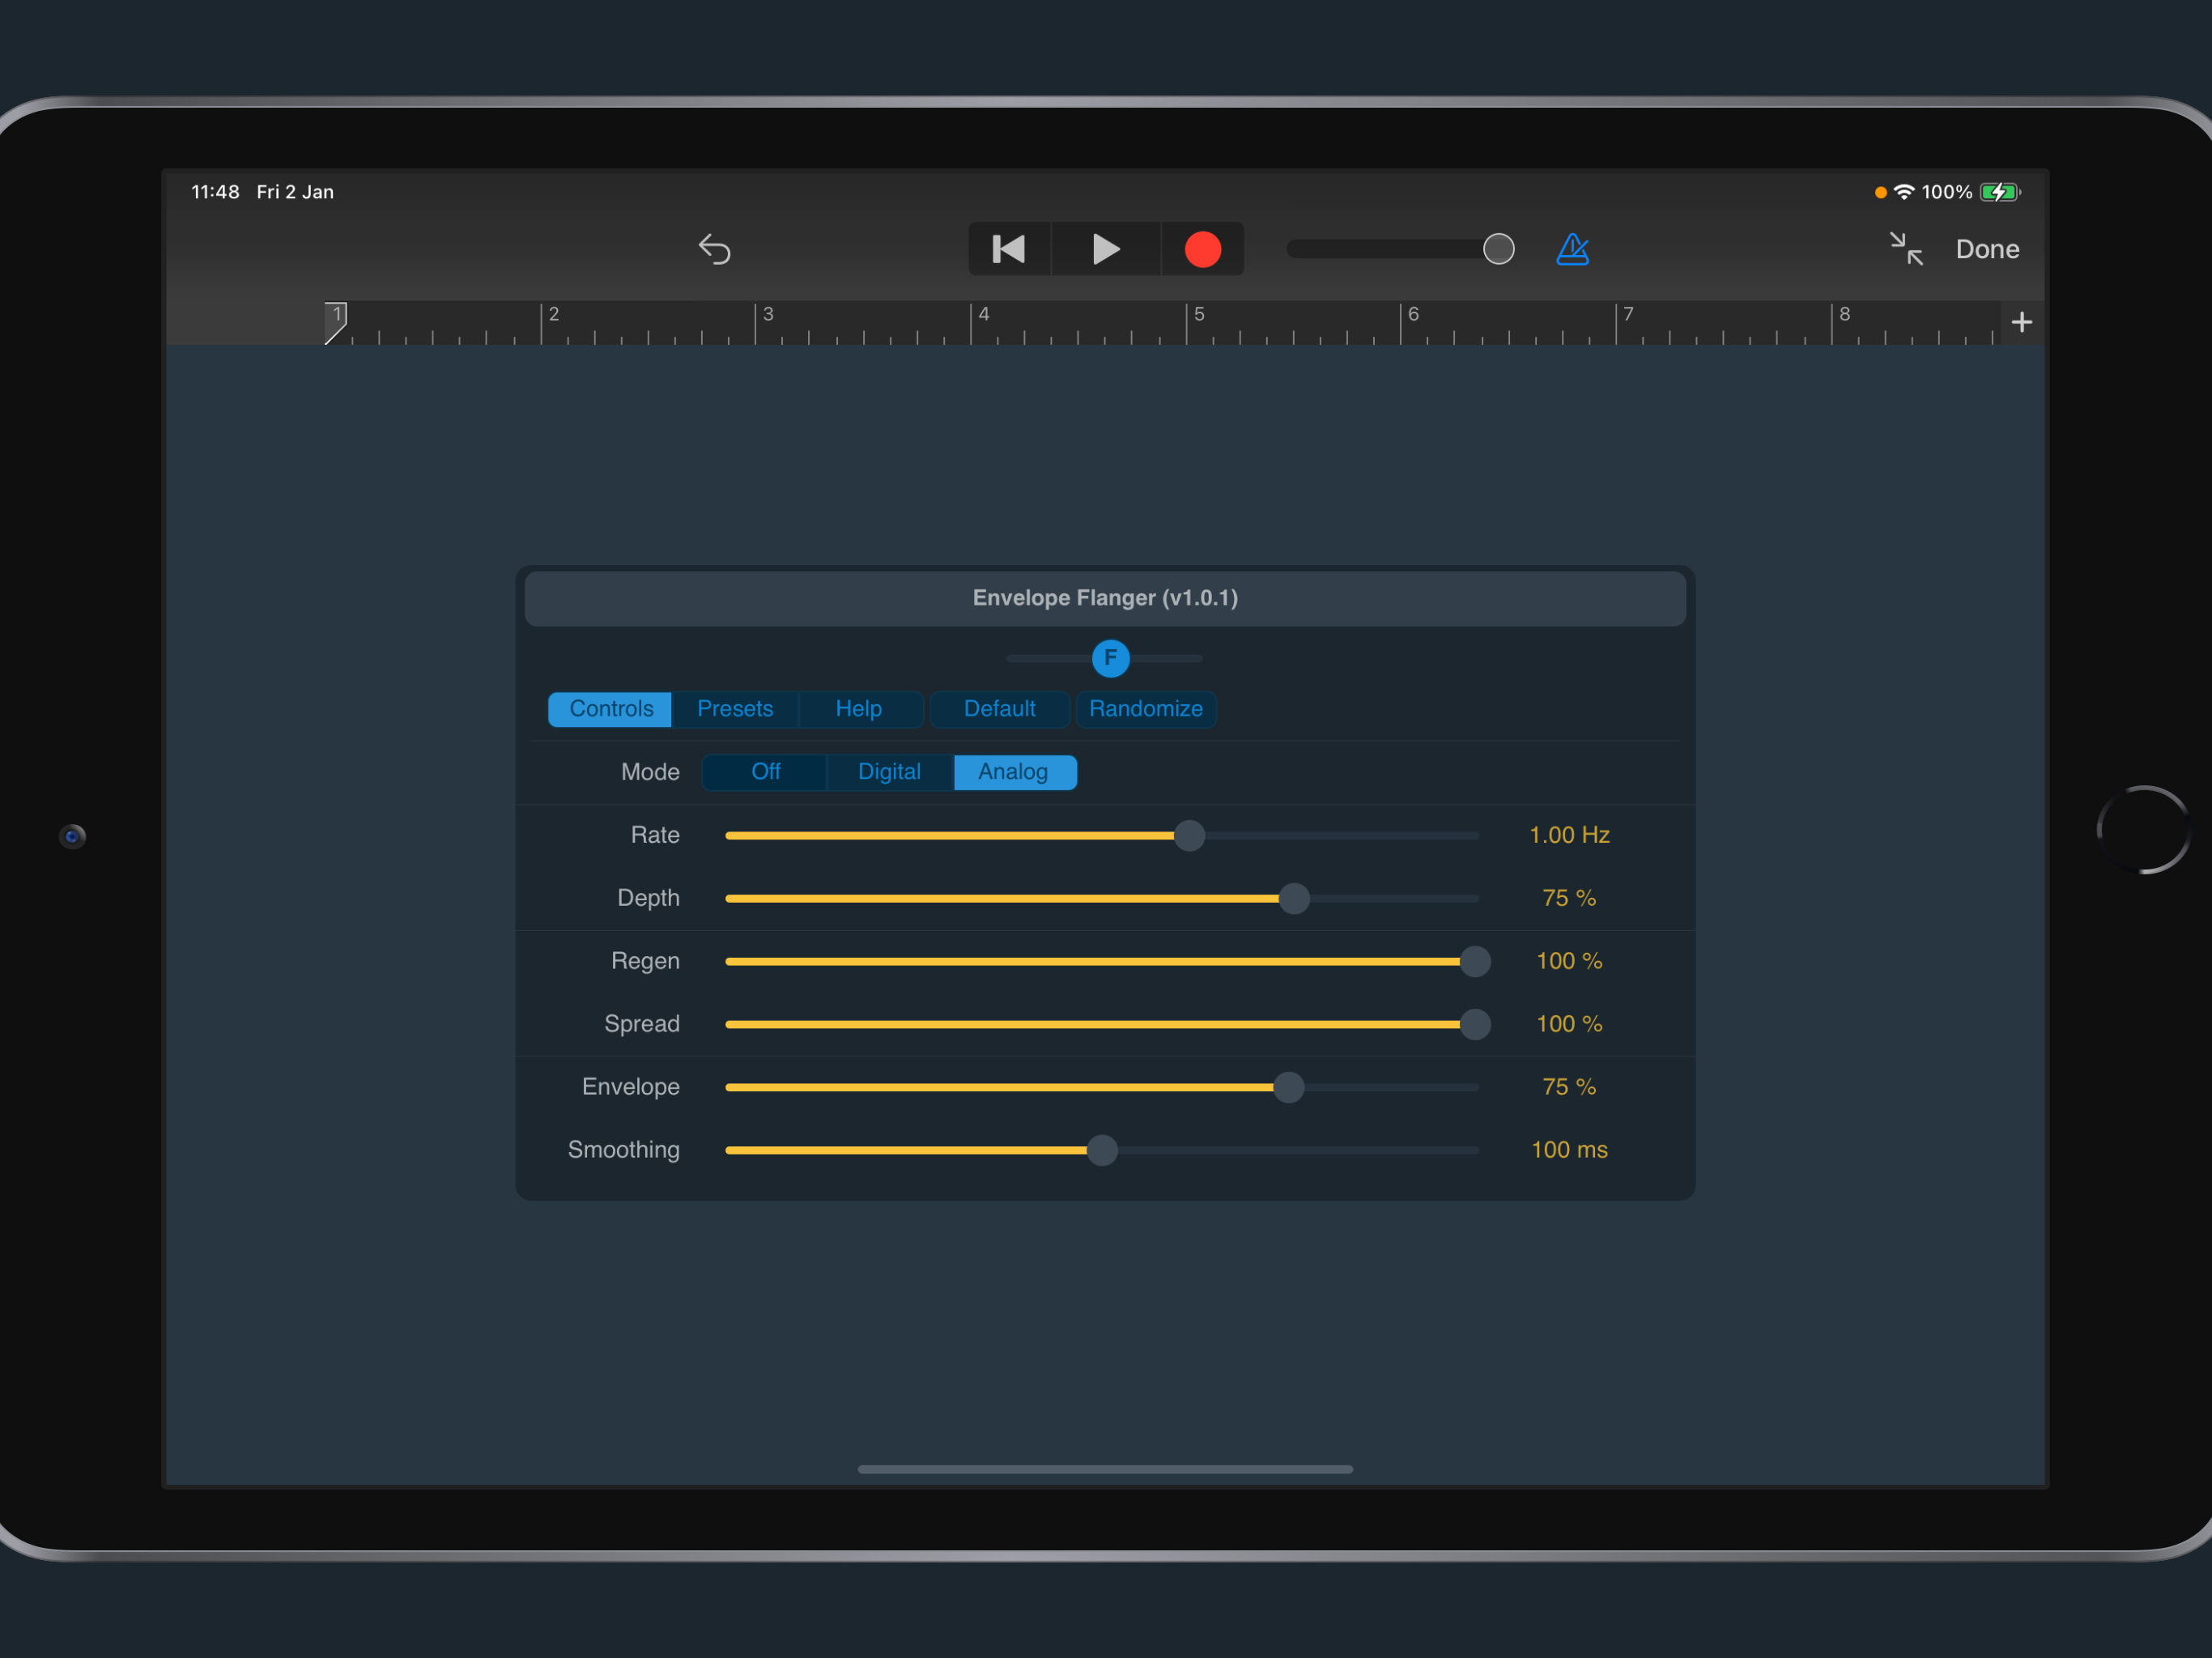This screenshot has width=2212, height=1658.
Task: Tap the battery icon in status bar
Action: tap(2000, 192)
